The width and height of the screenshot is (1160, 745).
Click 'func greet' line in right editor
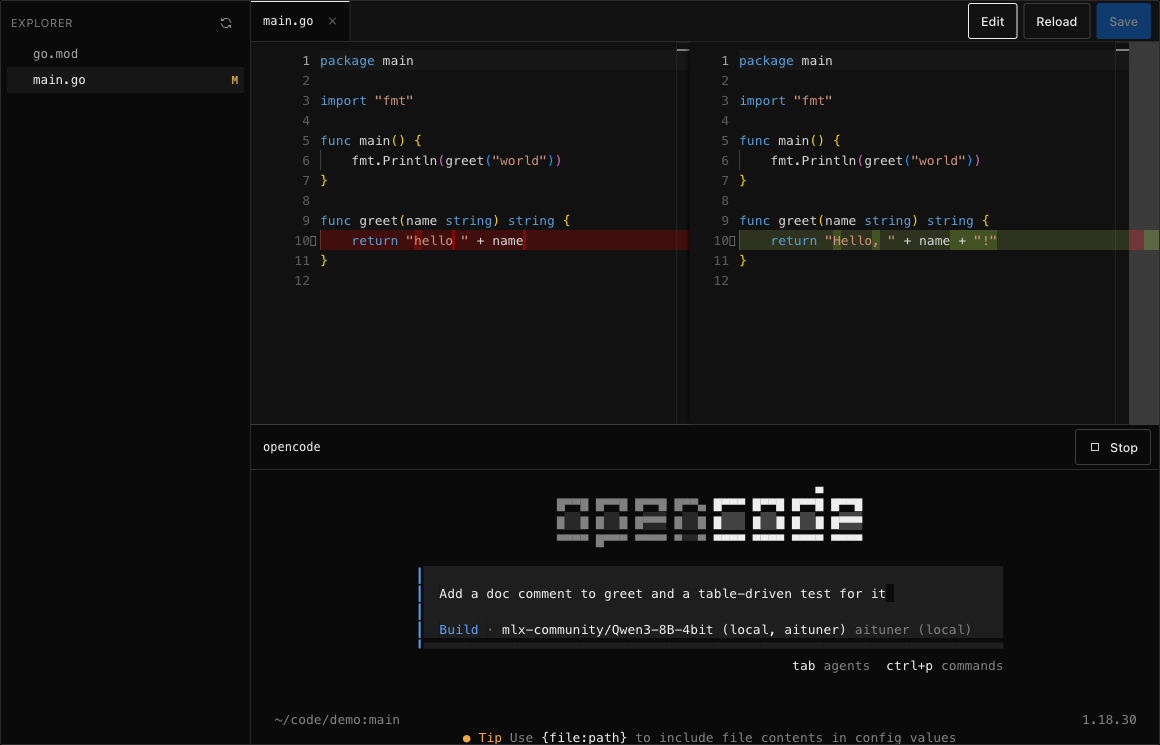pyautogui.click(x=864, y=220)
